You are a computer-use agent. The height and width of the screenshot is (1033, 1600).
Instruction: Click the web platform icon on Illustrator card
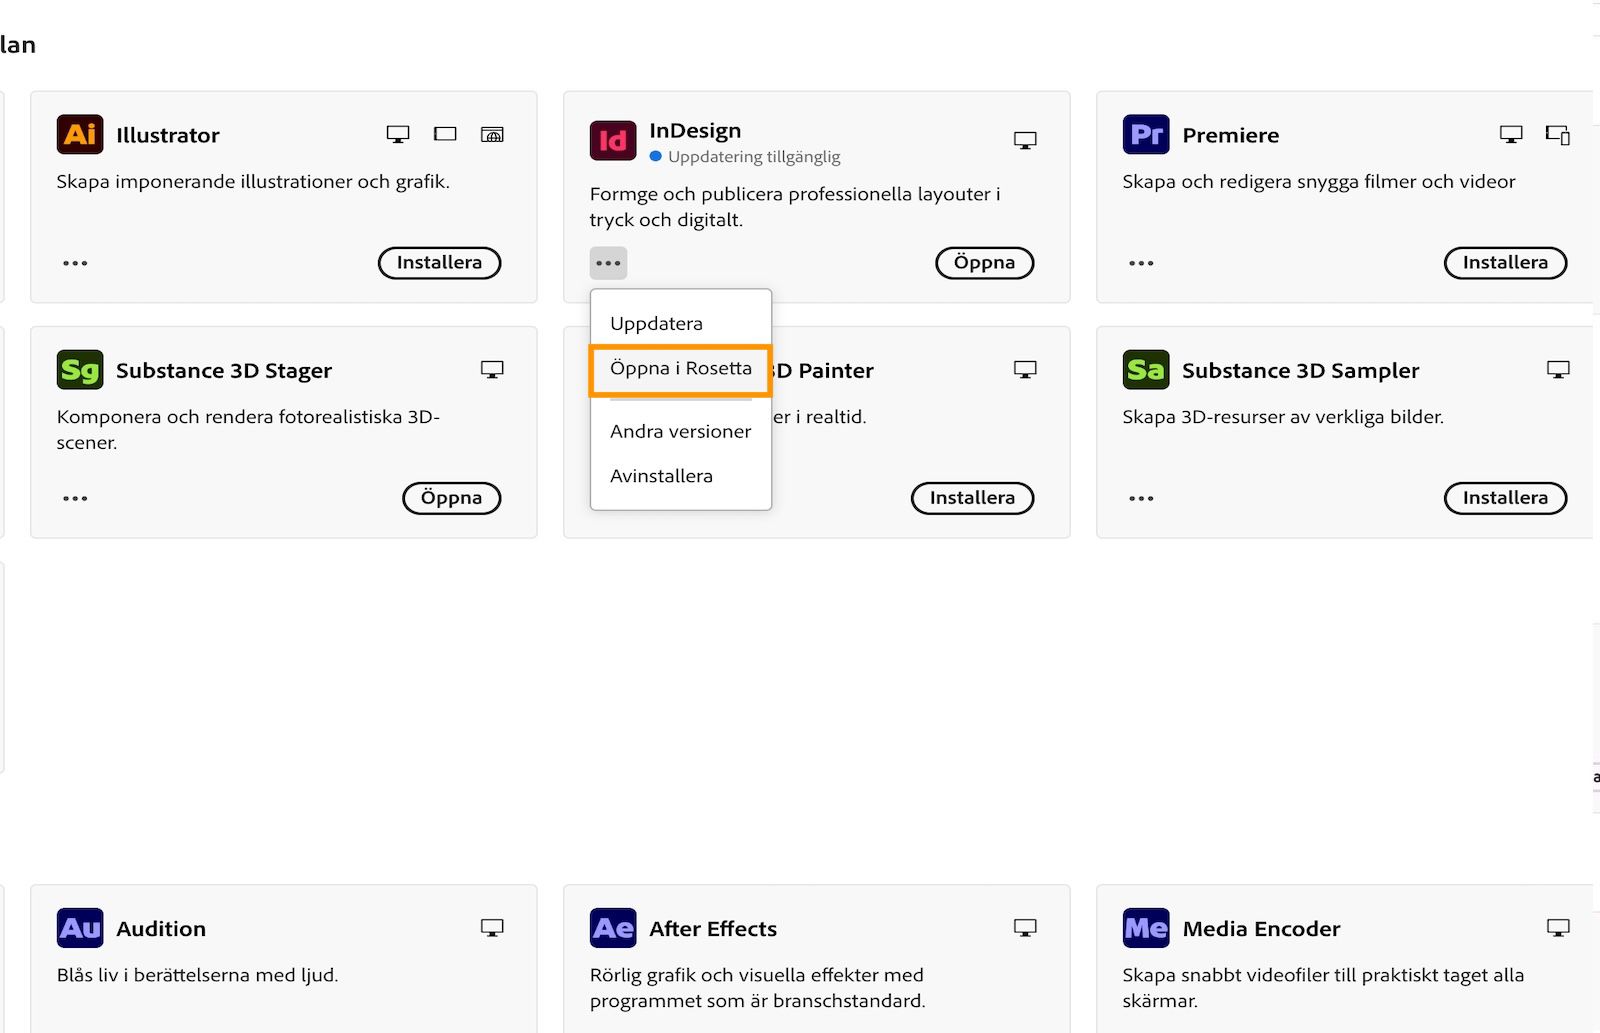[x=492, y=134]
